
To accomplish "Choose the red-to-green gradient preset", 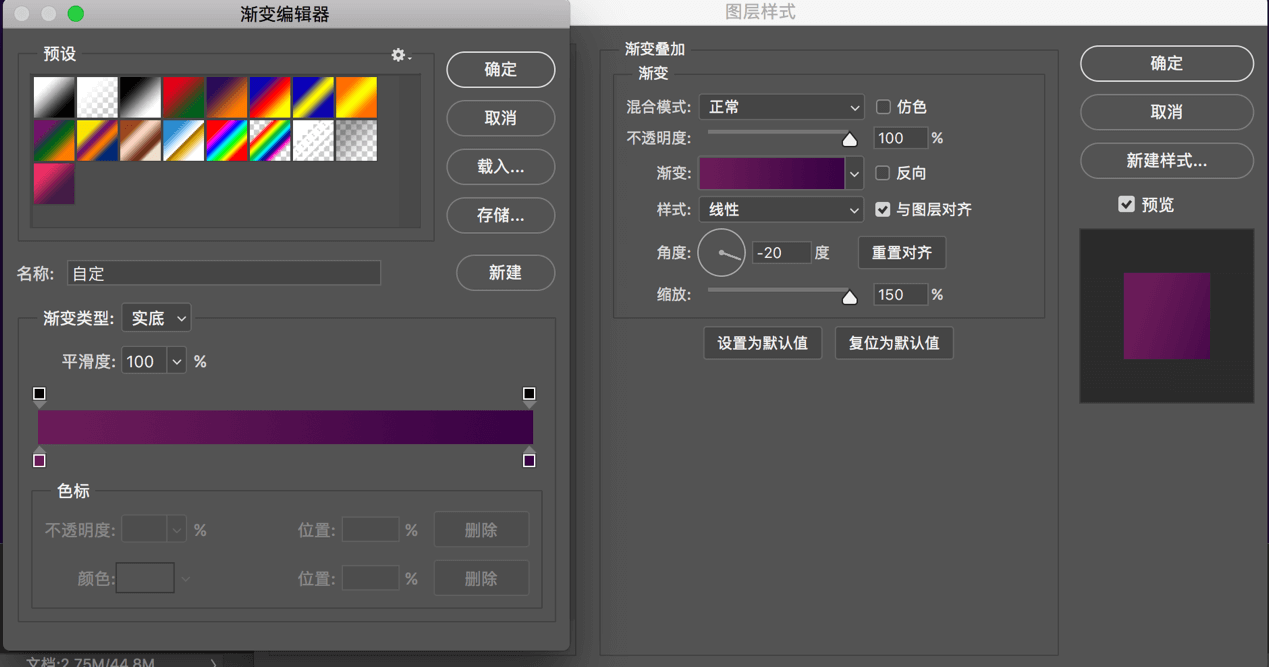I will (x=183, y=98).
